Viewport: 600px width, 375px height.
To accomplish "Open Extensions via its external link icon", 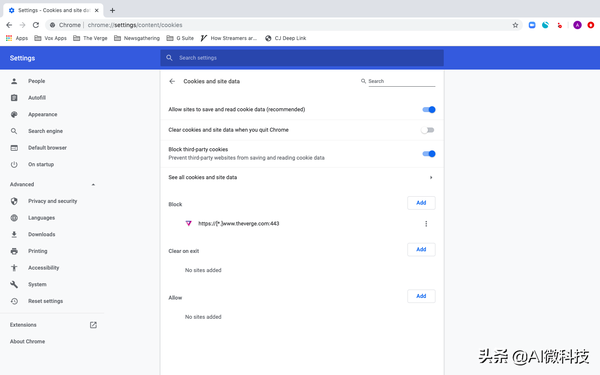I will tap(93, 325).
